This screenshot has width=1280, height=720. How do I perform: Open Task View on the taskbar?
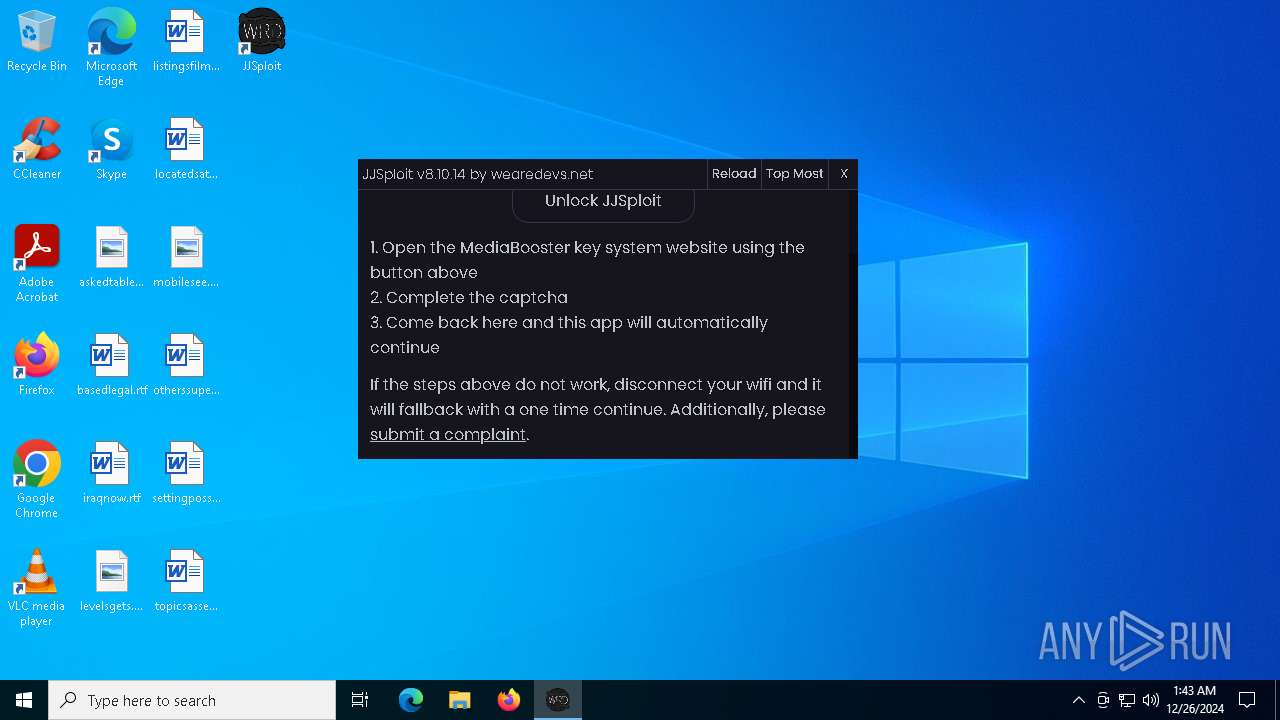[x=360, y=700]
